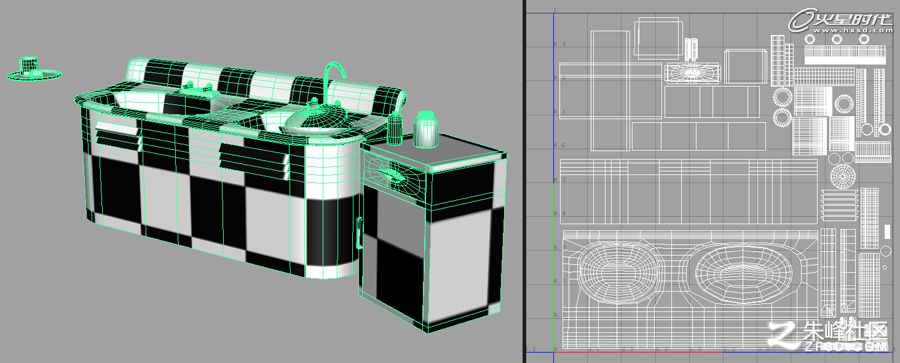Click the vertical divider between viewport panels
Image resolution: width=900 pixels, height=363 pixels.
pos(524,182)
